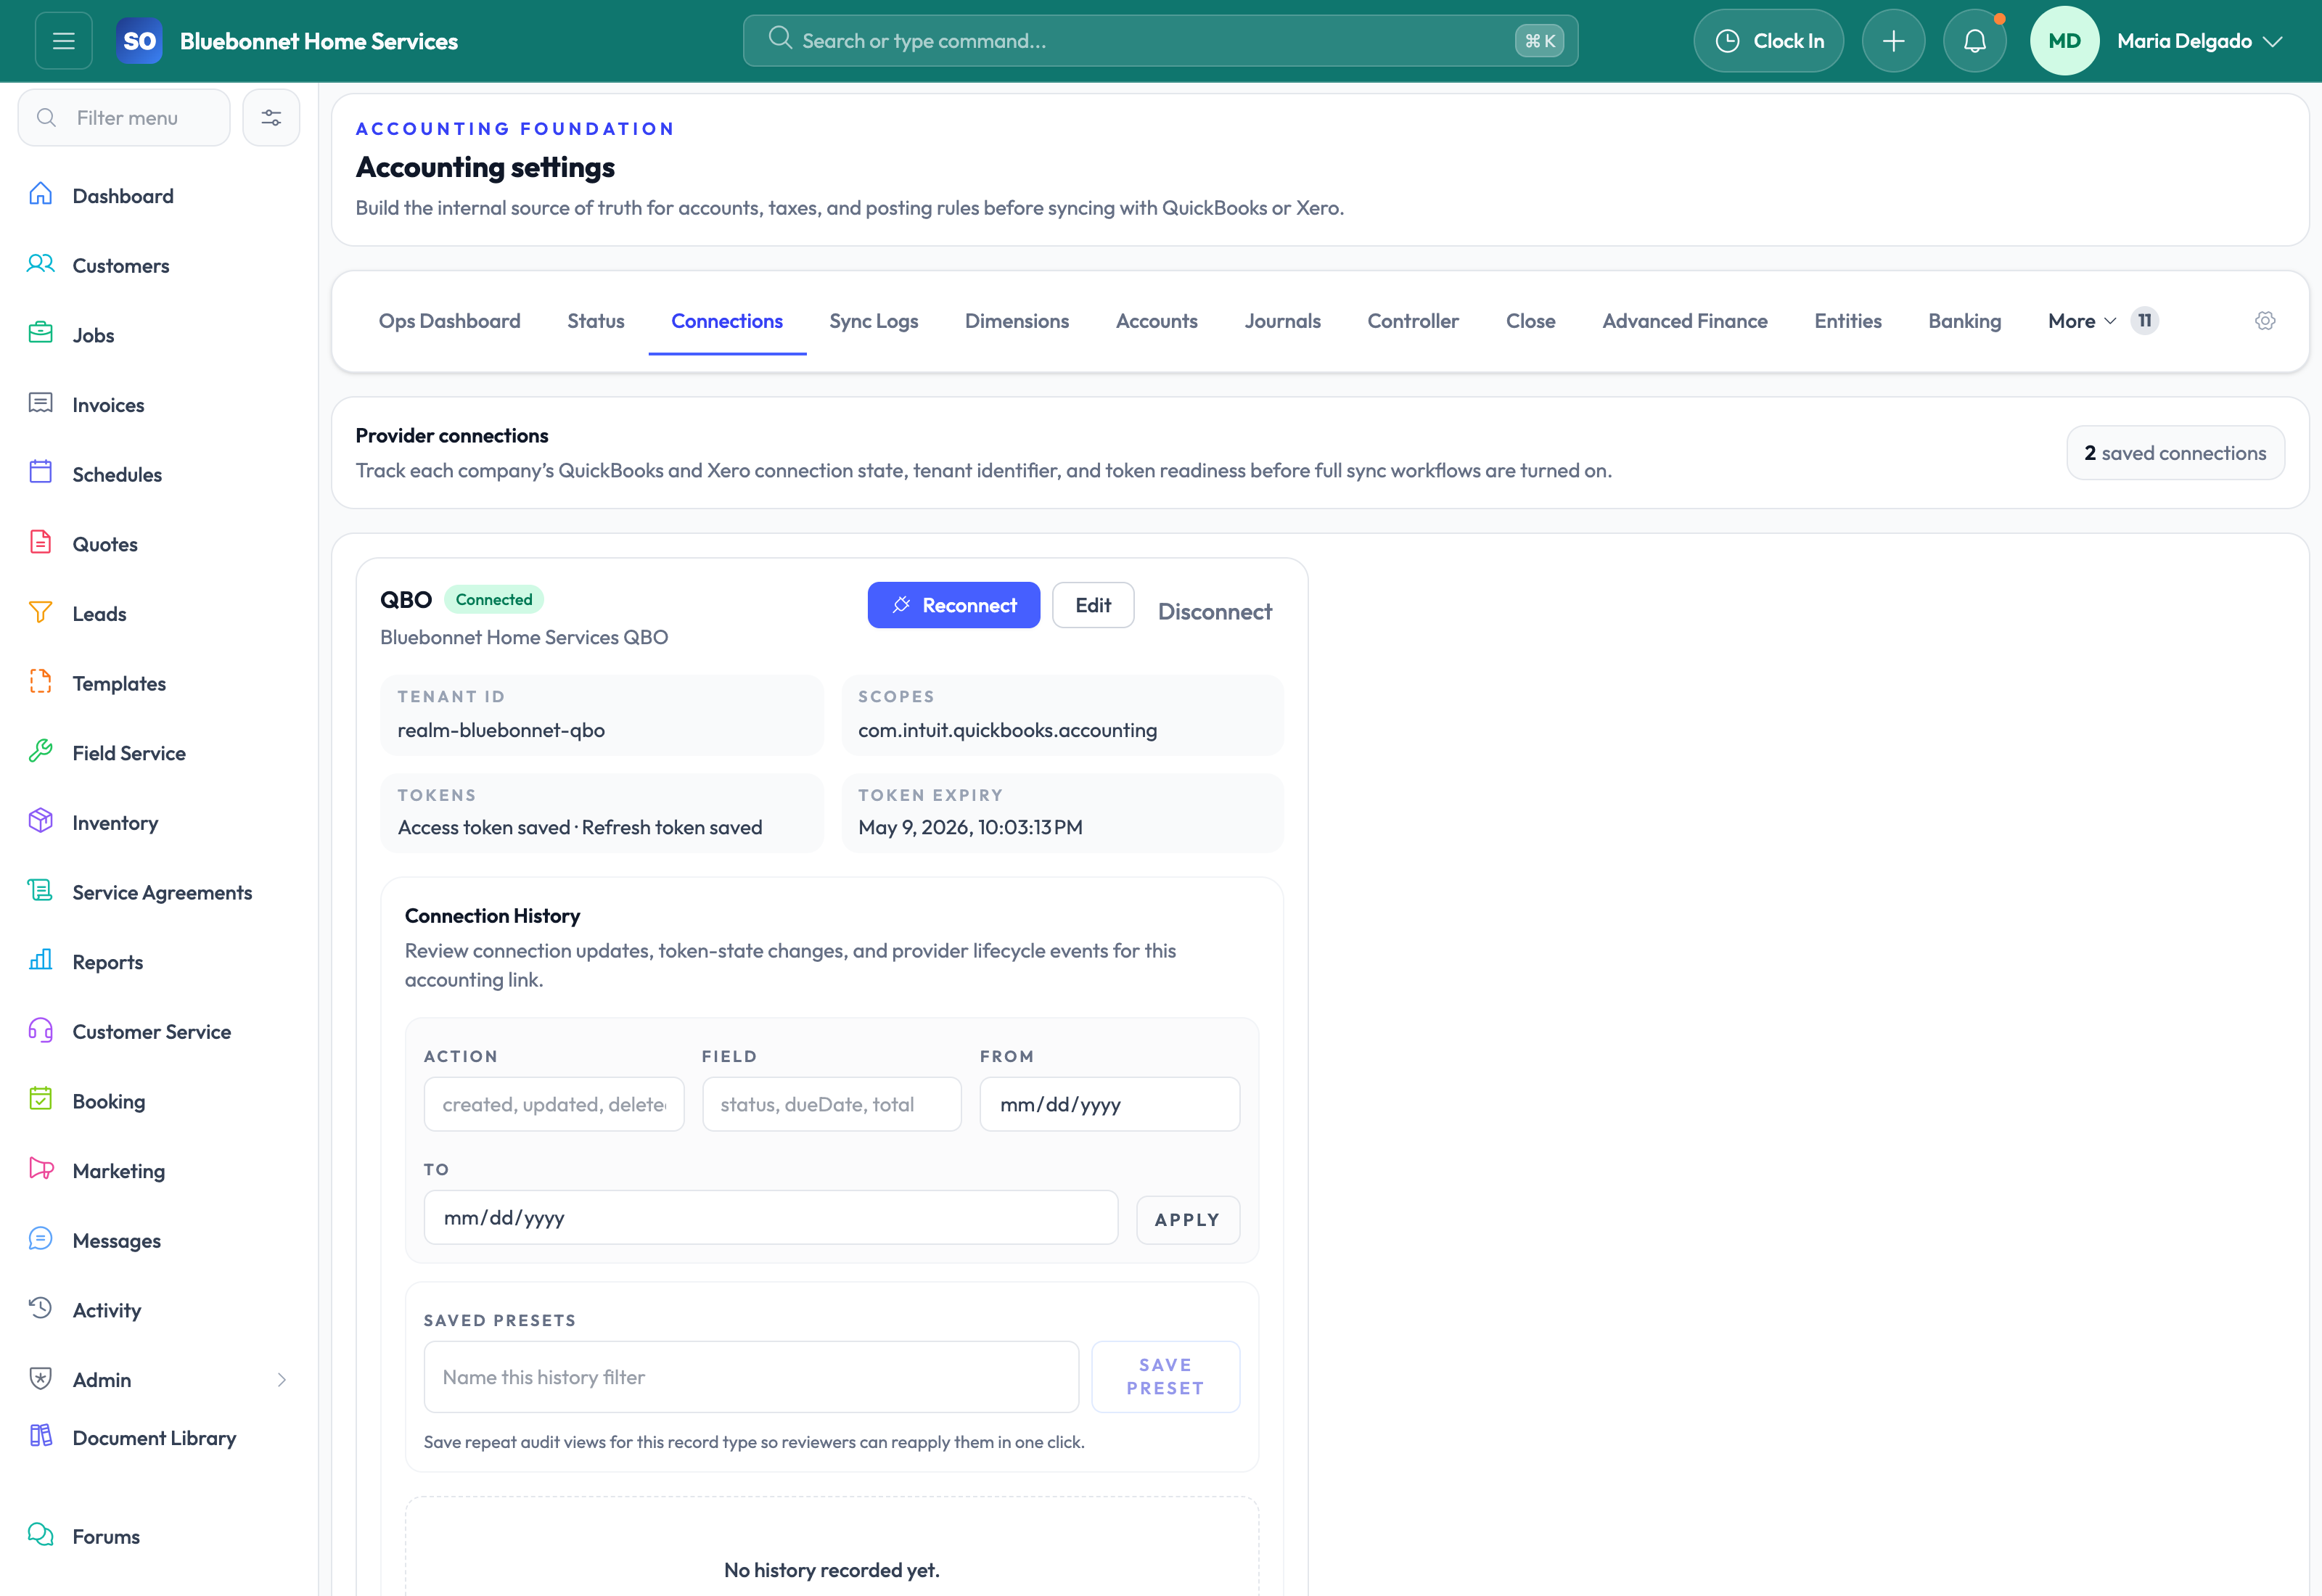Click the Name this history filter input
This screenshot has width=2322, height=1596.
click(x=752, y=1377)
